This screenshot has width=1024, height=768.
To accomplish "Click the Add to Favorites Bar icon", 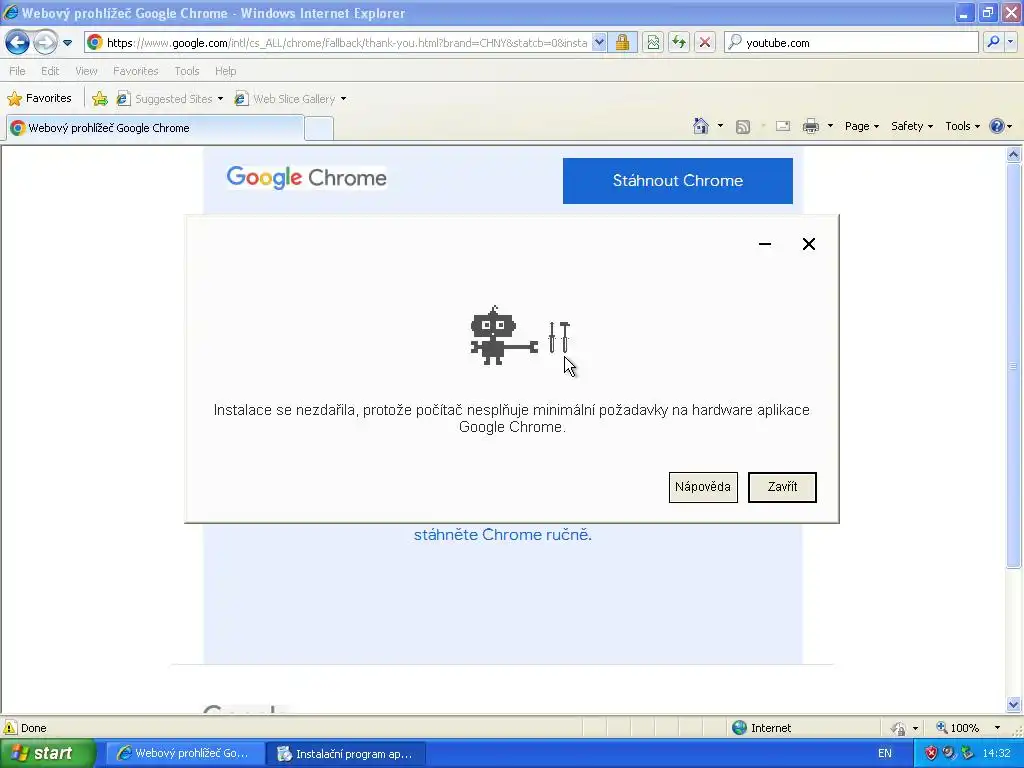I will (x=100, y=99).
